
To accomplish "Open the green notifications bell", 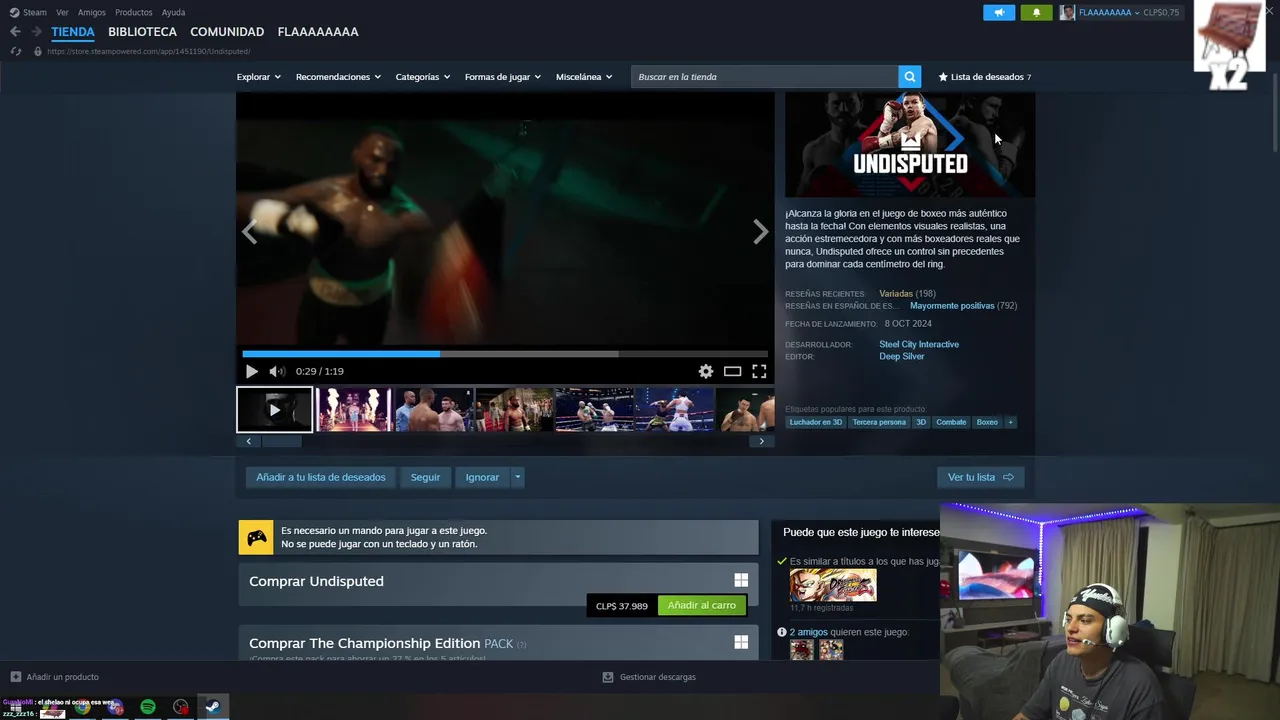I will 1036,12.
